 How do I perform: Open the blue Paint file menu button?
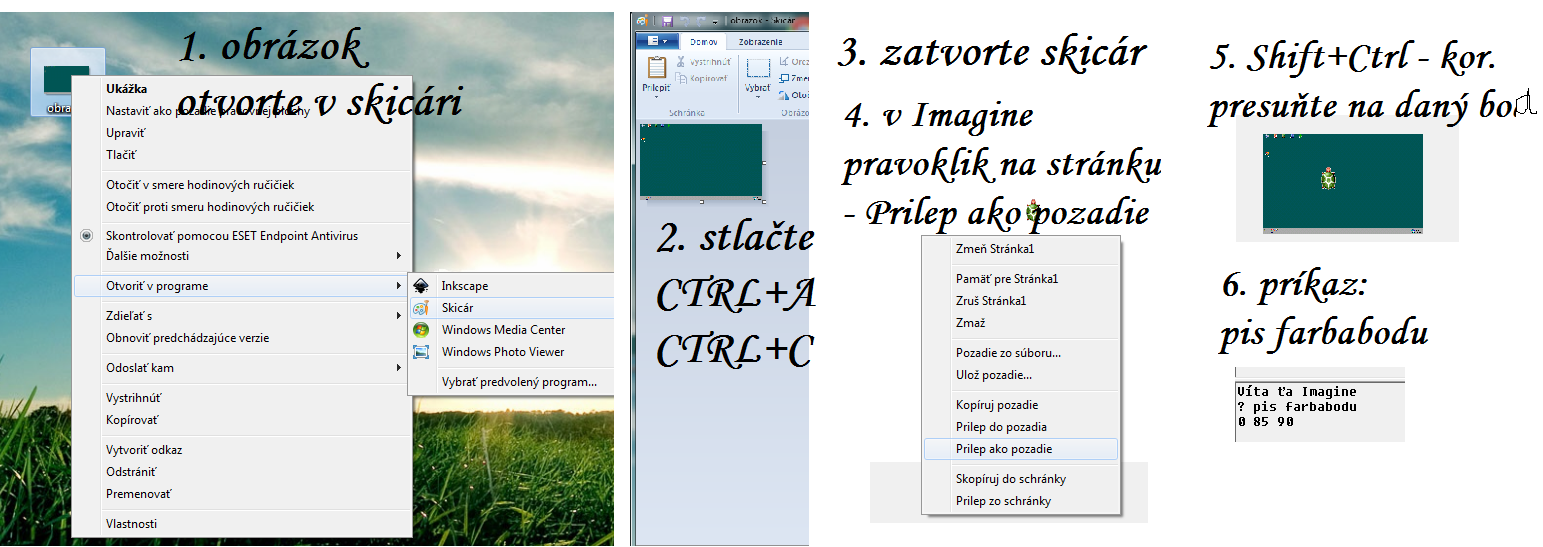pos(656,41)
